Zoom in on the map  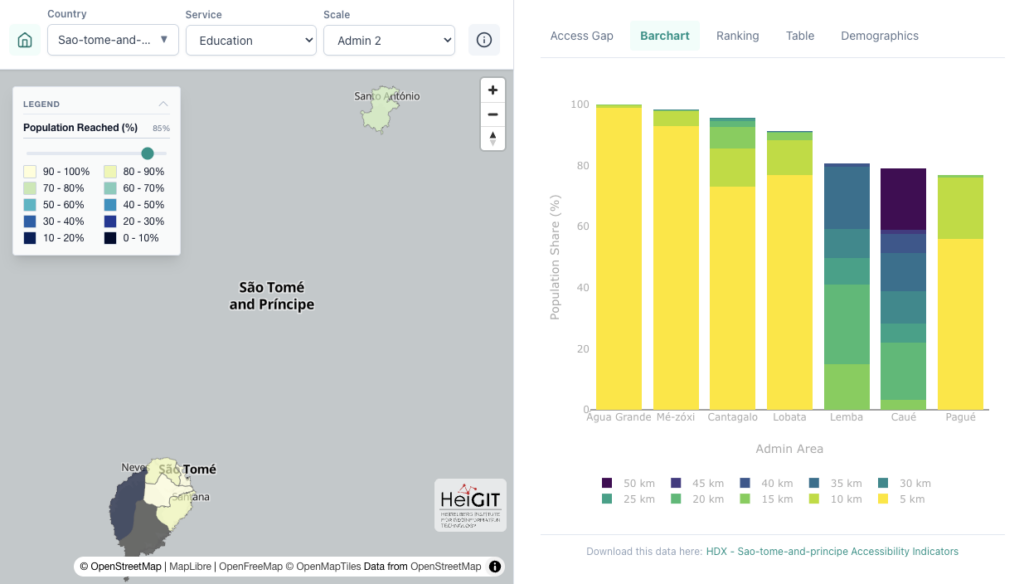click(492, 89)
